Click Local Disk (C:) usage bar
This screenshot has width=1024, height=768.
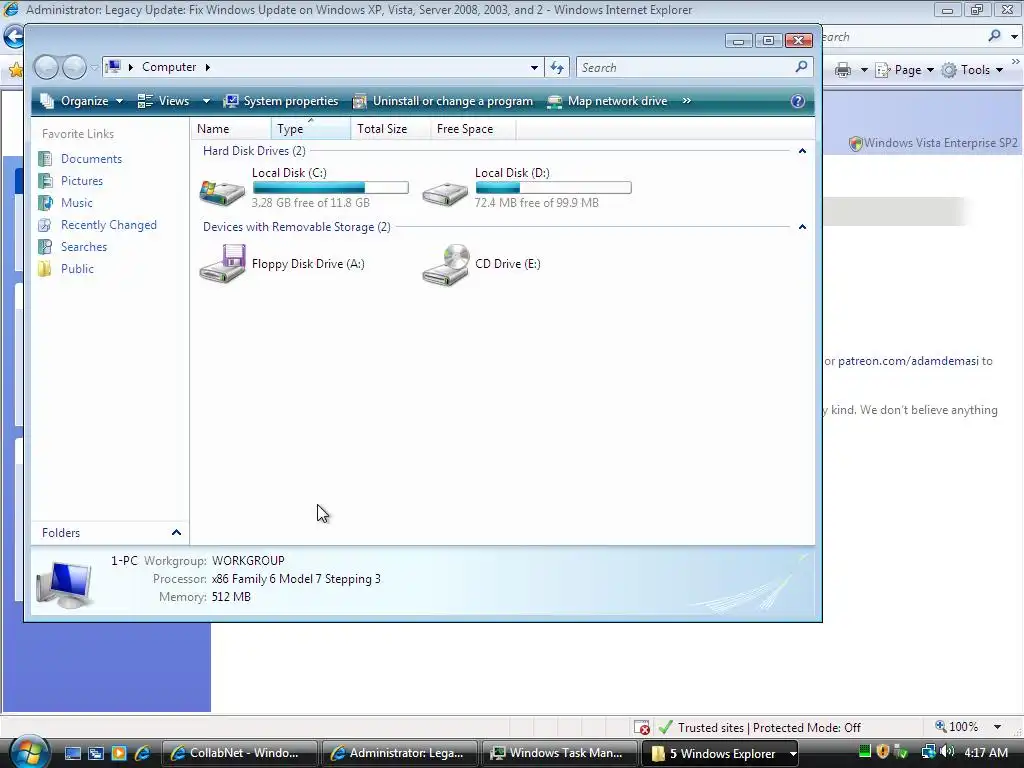[330, 188]
